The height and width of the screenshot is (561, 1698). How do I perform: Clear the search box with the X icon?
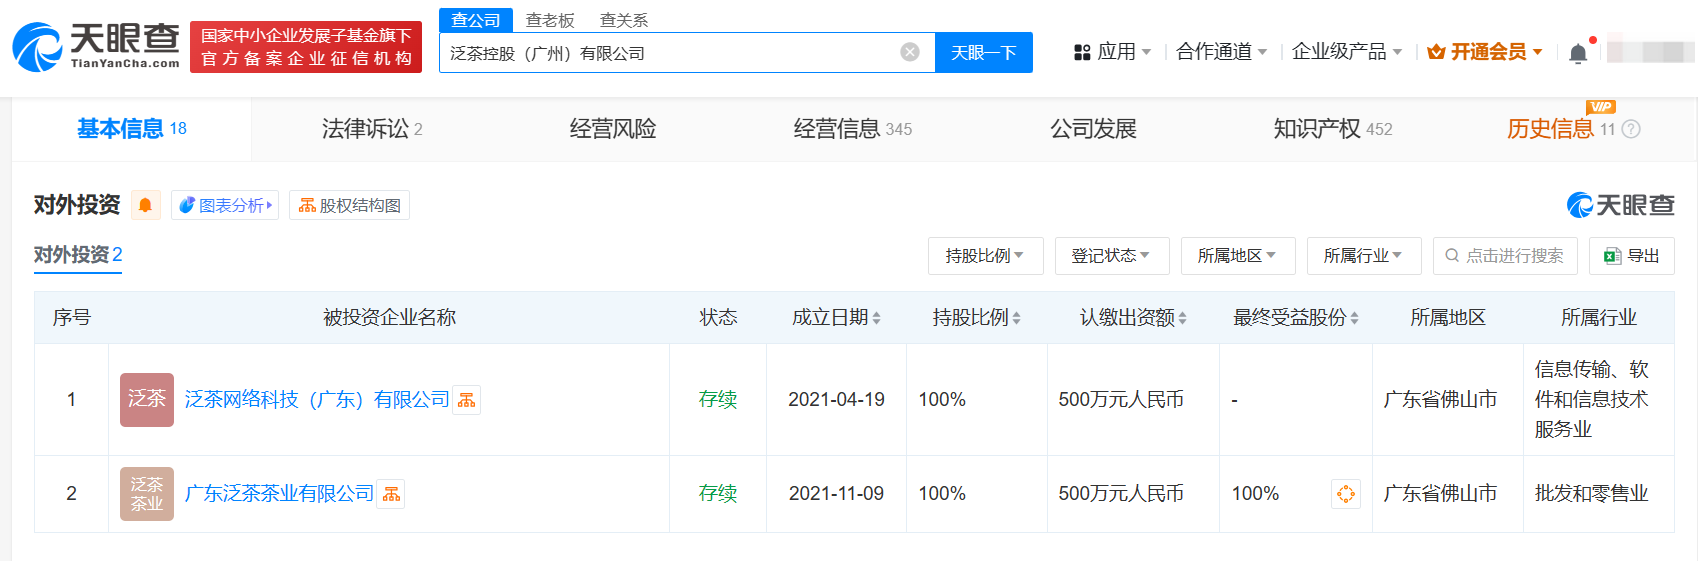click(x=909, y=52)
